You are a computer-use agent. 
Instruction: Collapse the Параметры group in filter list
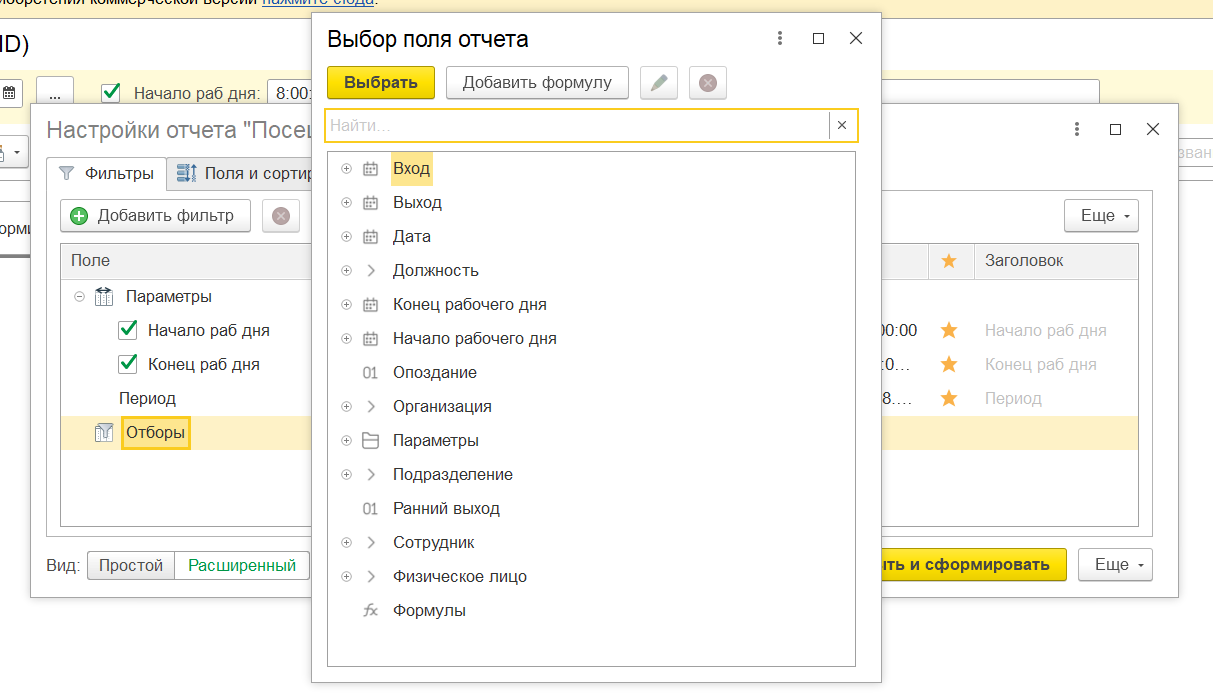pyautogui.click(x=80, y=297)
